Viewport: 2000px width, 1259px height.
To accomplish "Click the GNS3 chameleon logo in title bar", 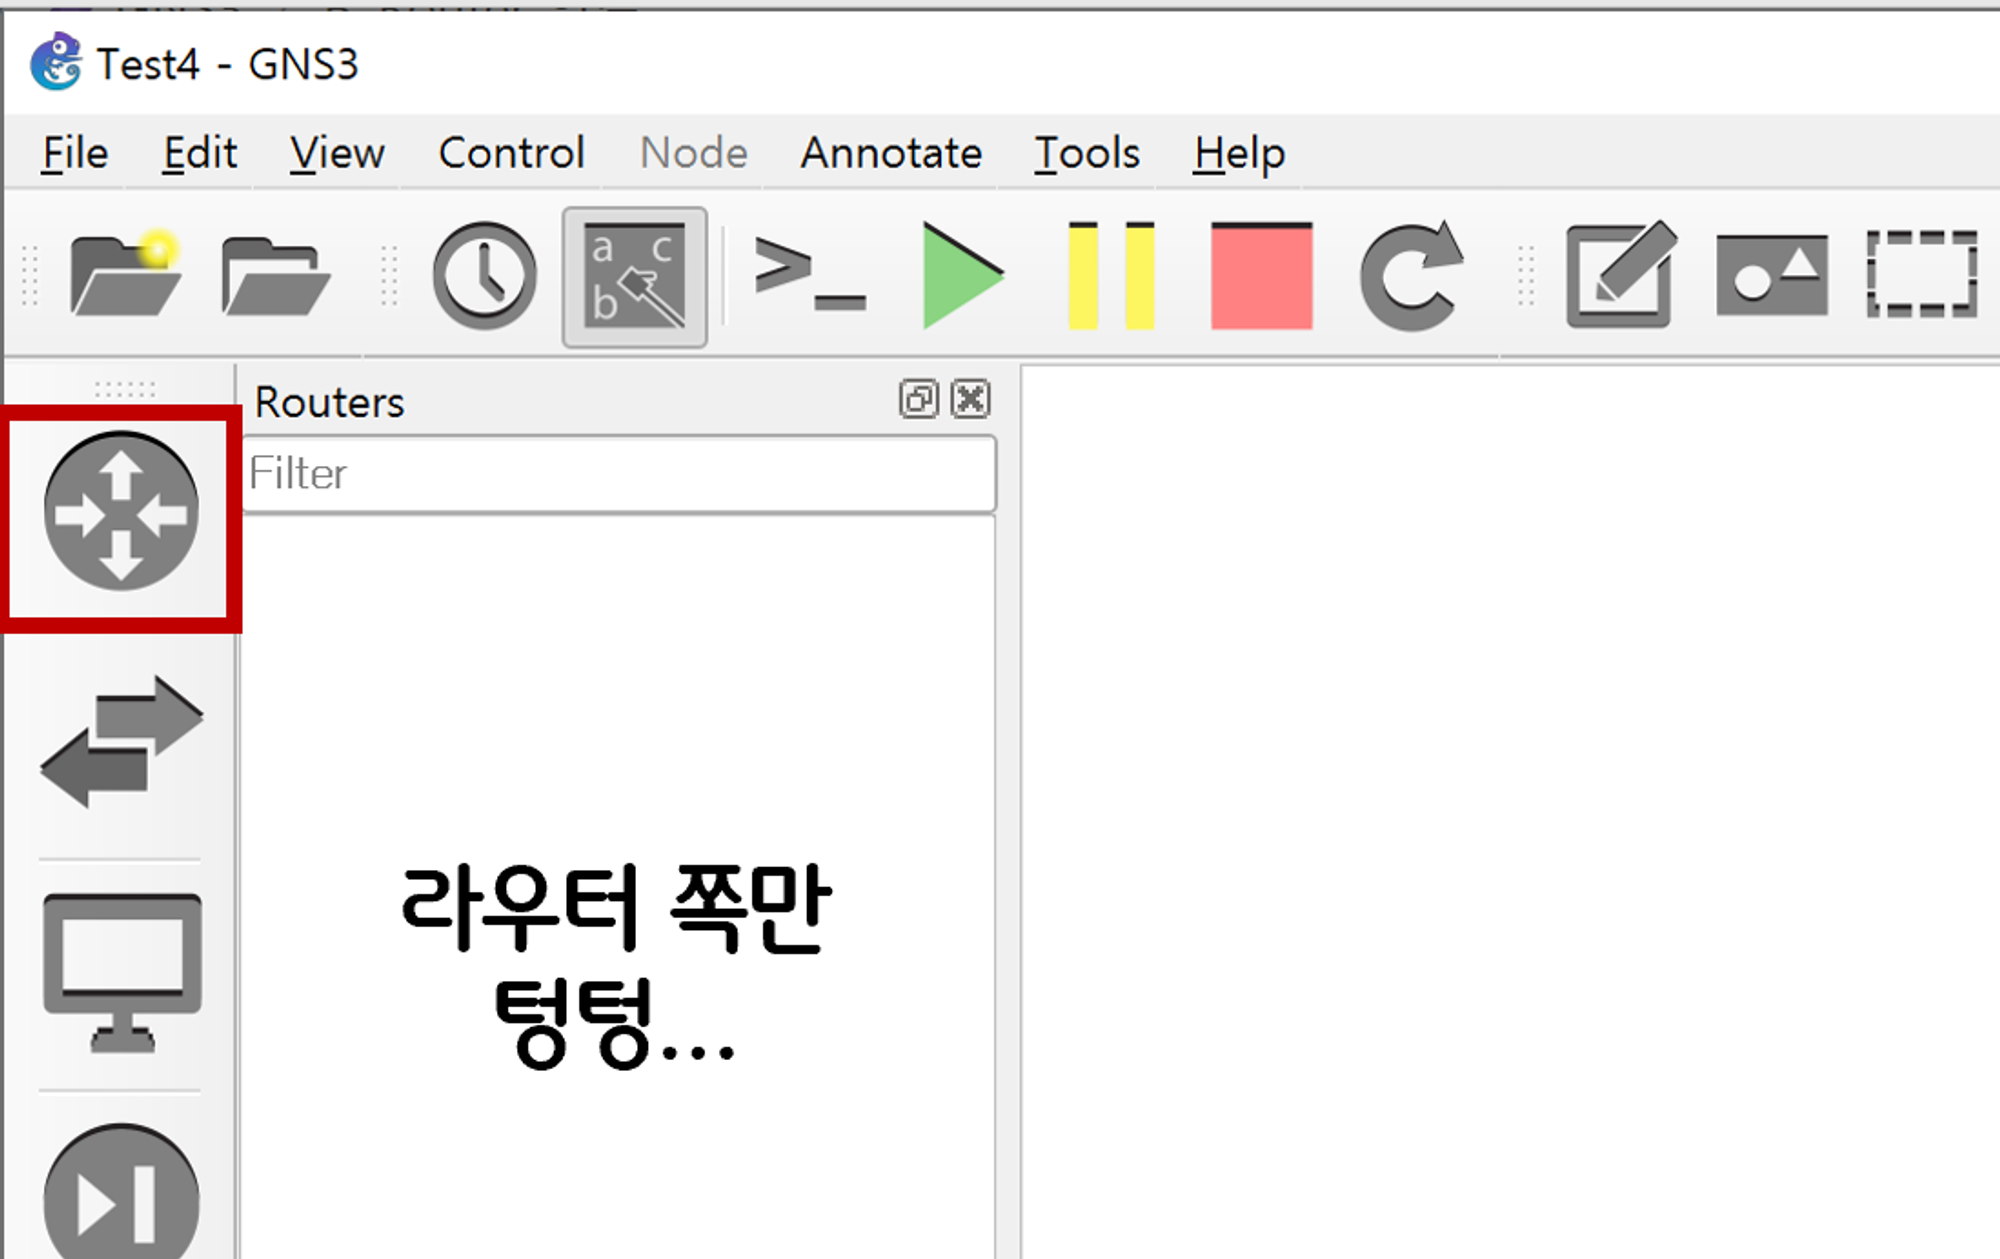I will pyautogui.click(x=56, y=62).
